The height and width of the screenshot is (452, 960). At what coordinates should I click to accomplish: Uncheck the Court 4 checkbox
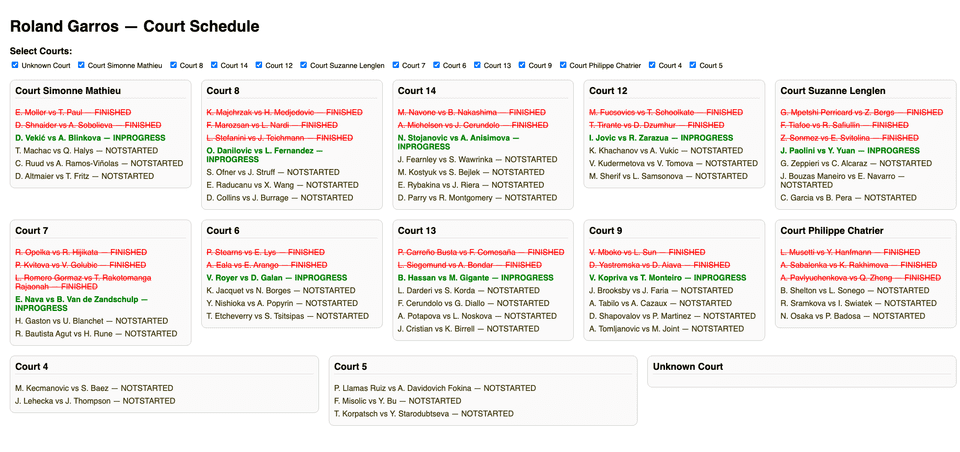tap(652, 66)
